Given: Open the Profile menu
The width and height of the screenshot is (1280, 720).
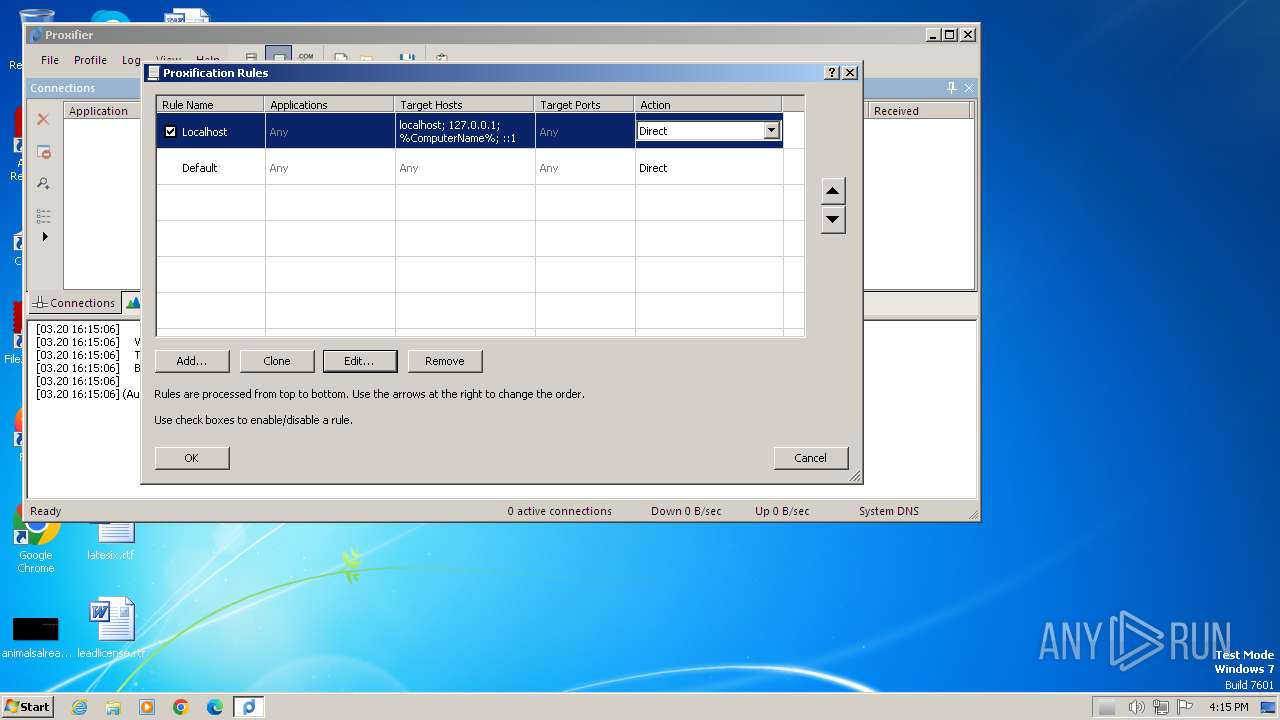Looking at the screenshot, I should click(90, 60).
